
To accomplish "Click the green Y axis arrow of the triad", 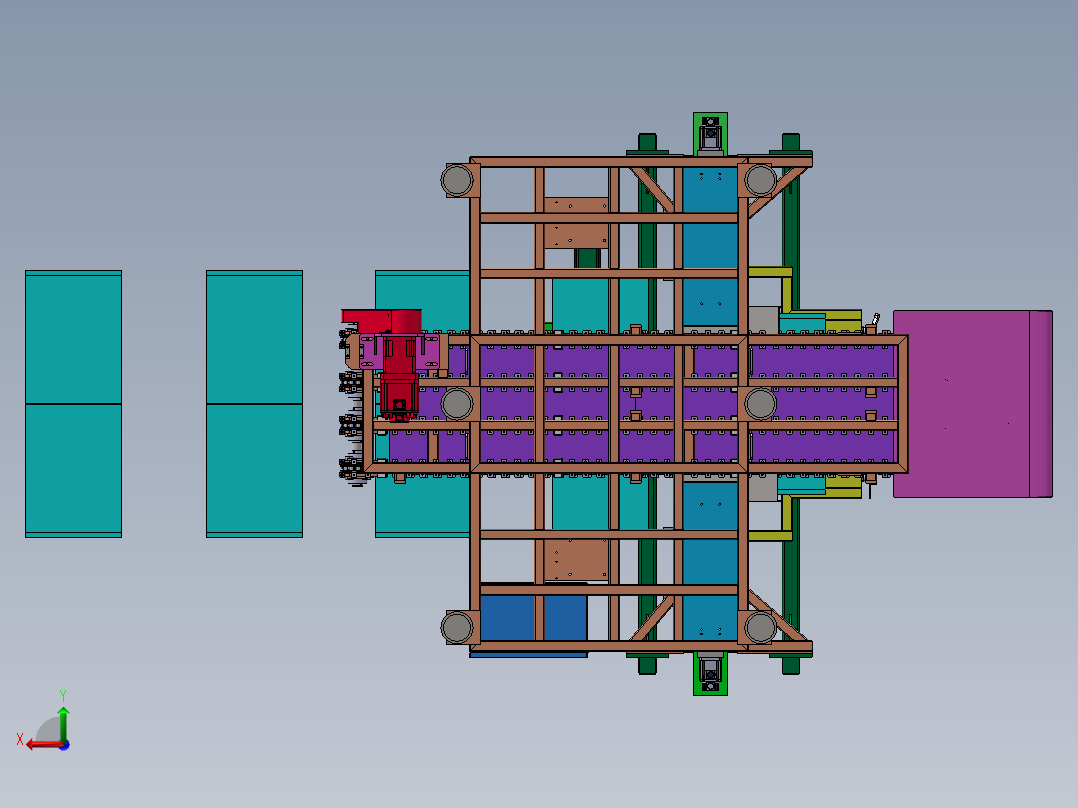I will point(63,723).
